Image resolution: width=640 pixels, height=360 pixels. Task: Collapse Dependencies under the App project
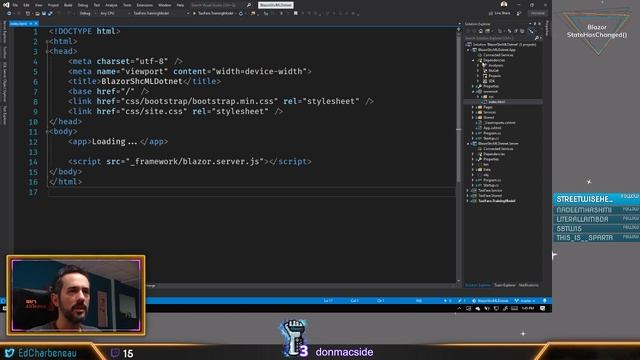coord(473,60)
